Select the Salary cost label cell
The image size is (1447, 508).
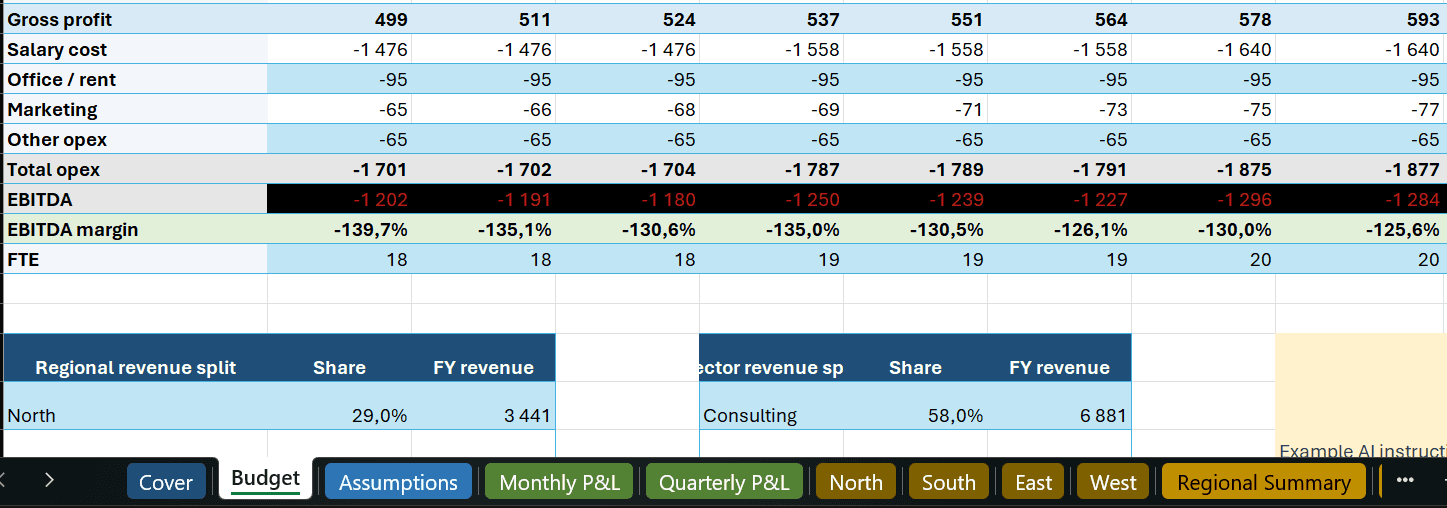[x=135, y=49]
